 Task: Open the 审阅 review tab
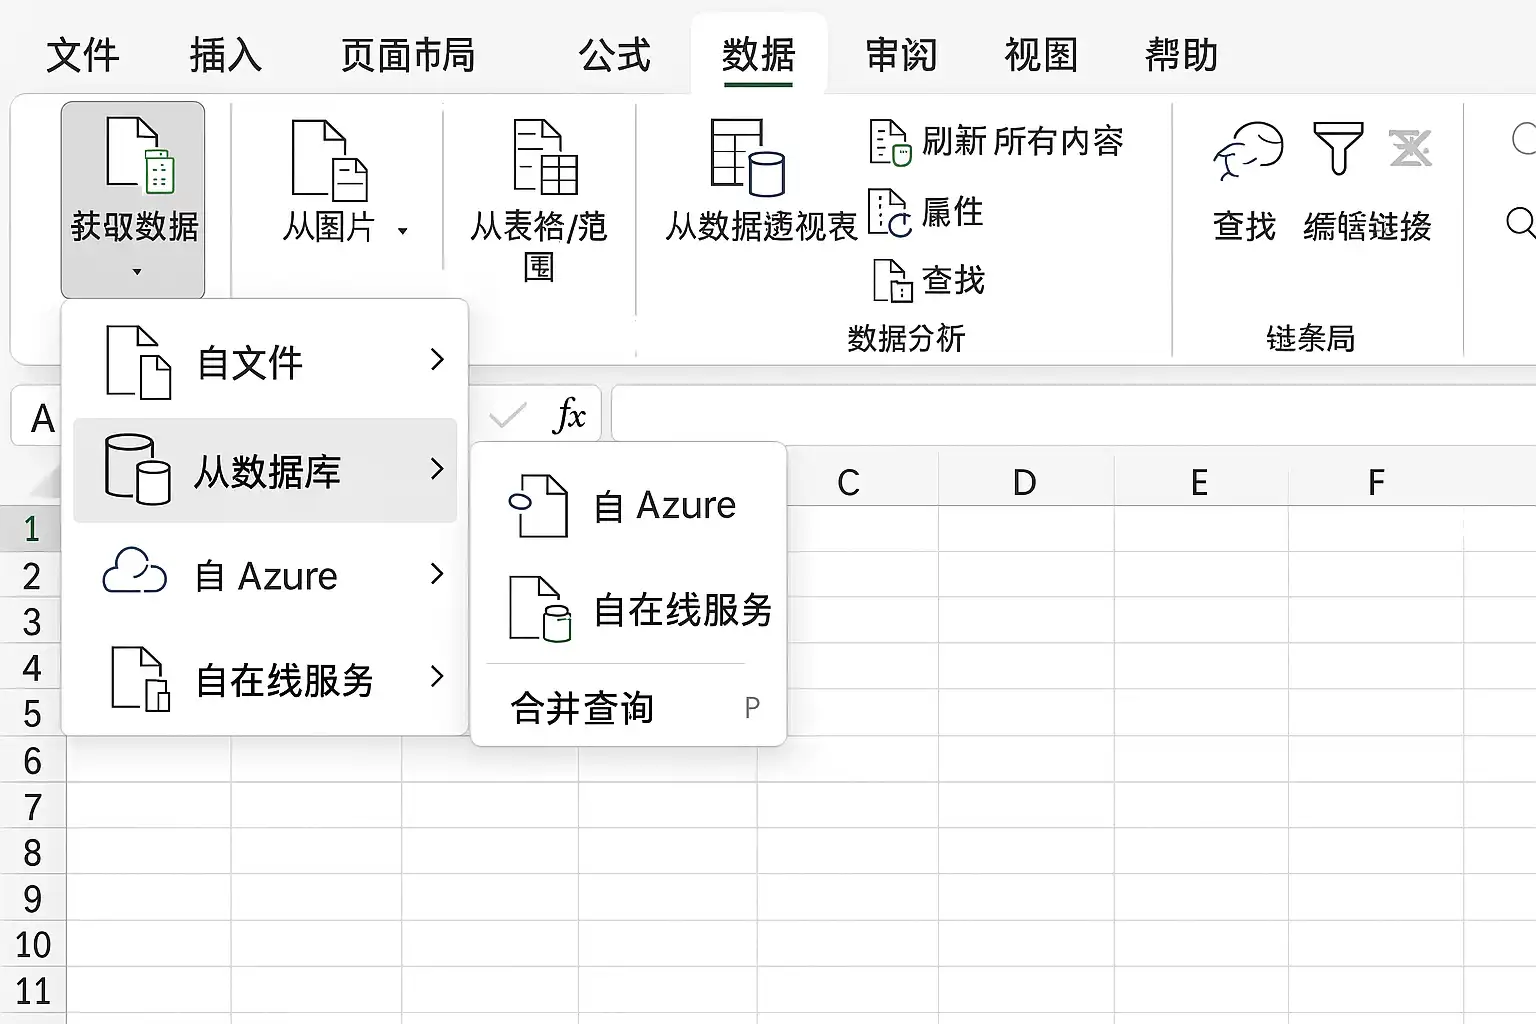tap(902, 55)
